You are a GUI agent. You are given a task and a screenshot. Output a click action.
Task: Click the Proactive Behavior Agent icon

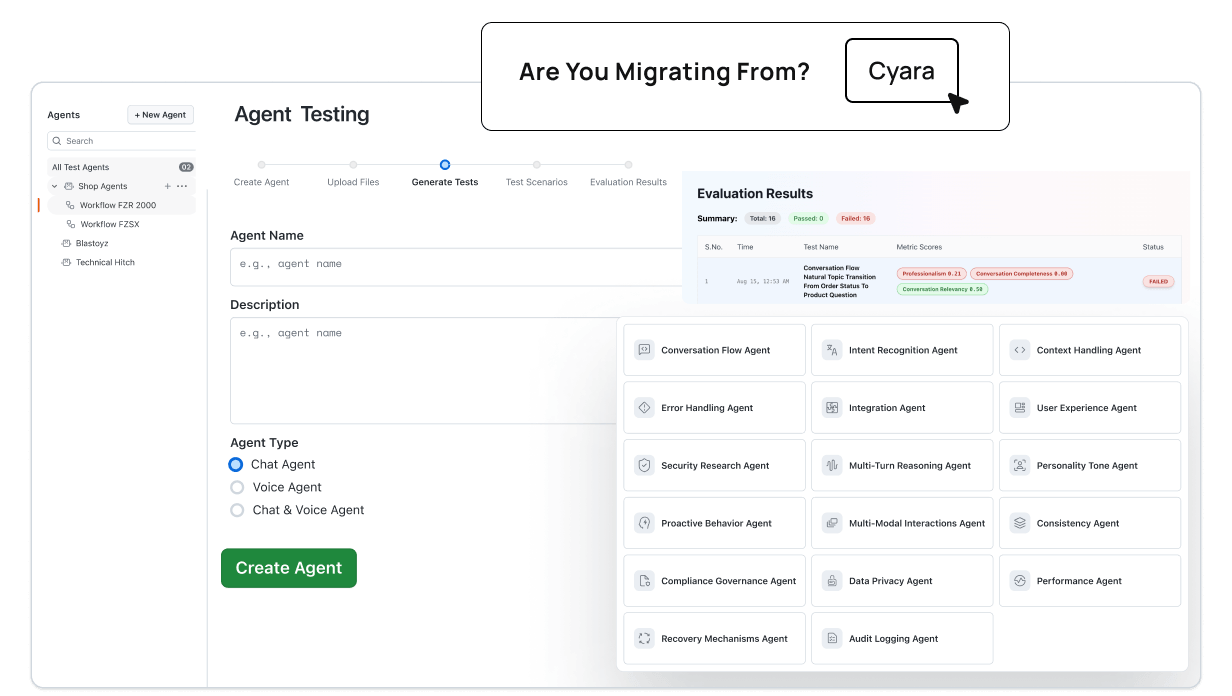coord(644,523)
